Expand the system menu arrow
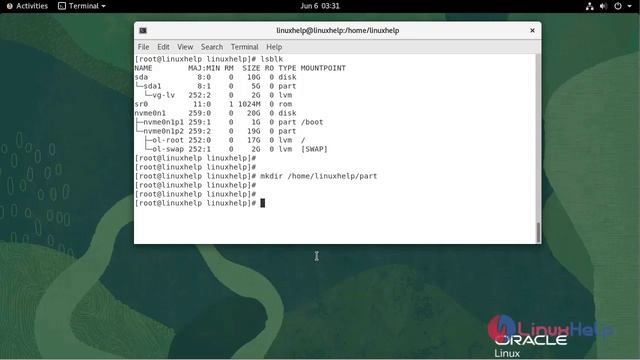Viewport: 640px width, 360px height. pos(629,6)
